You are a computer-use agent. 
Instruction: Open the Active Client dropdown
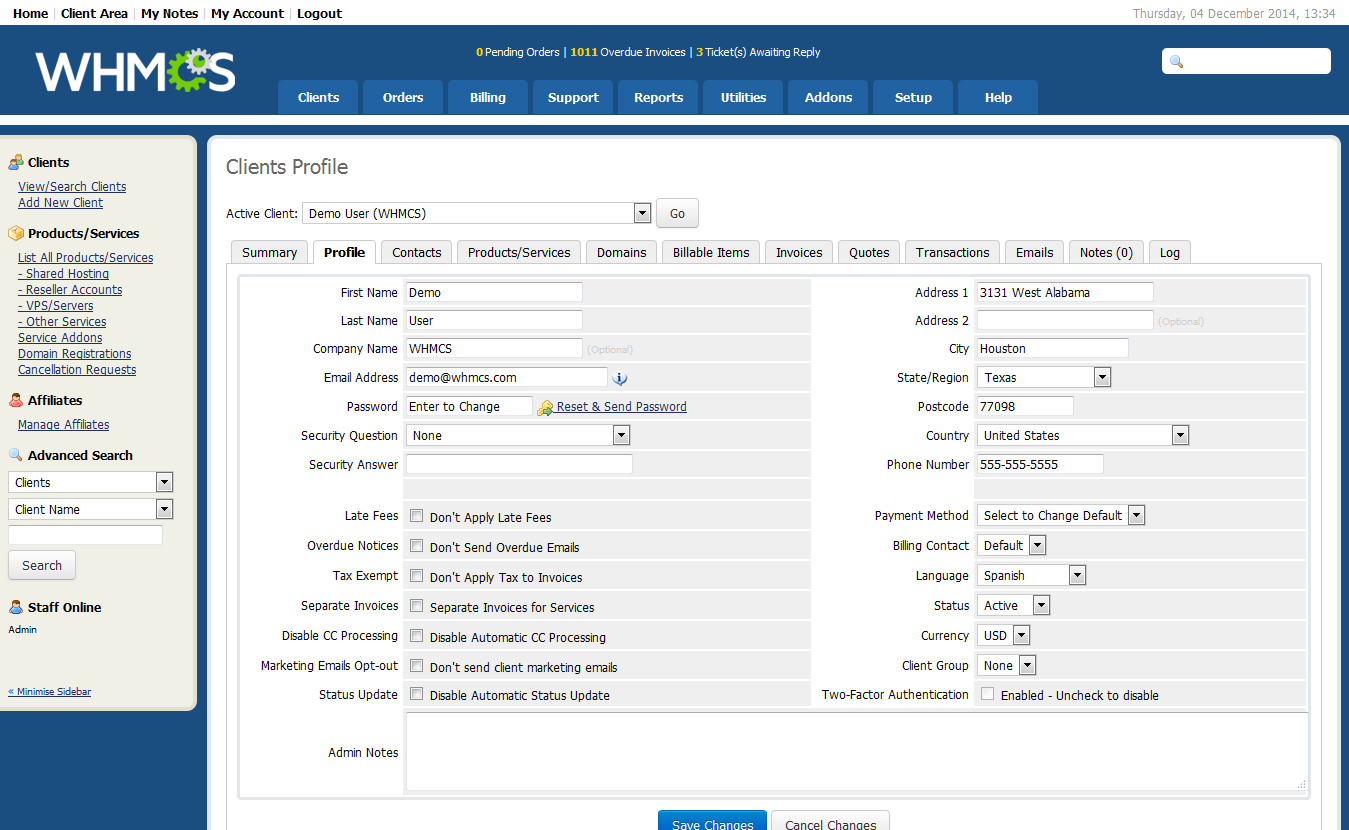477,213
